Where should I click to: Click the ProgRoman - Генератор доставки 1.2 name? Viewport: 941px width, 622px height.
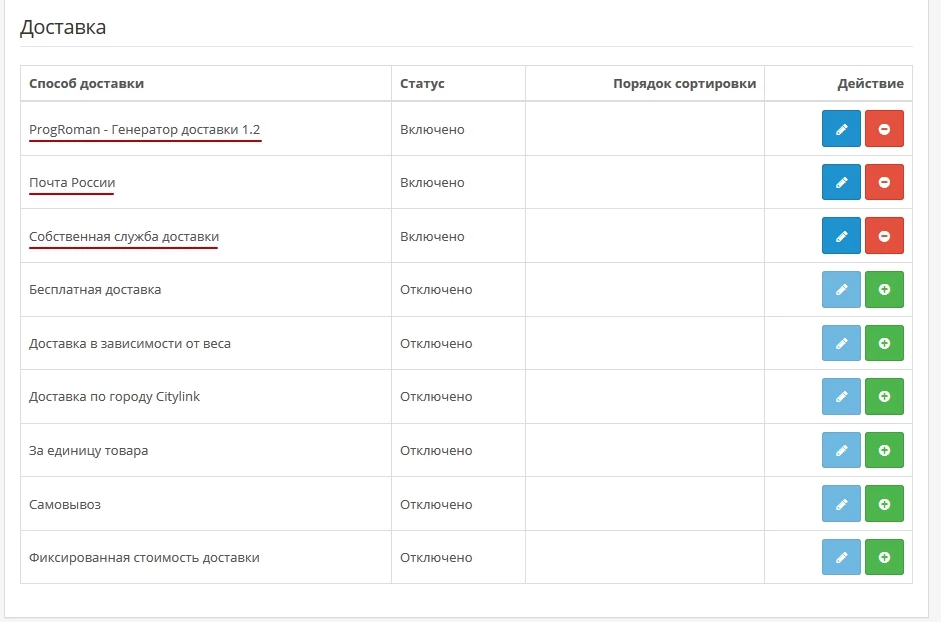click(x=145, y=130)
